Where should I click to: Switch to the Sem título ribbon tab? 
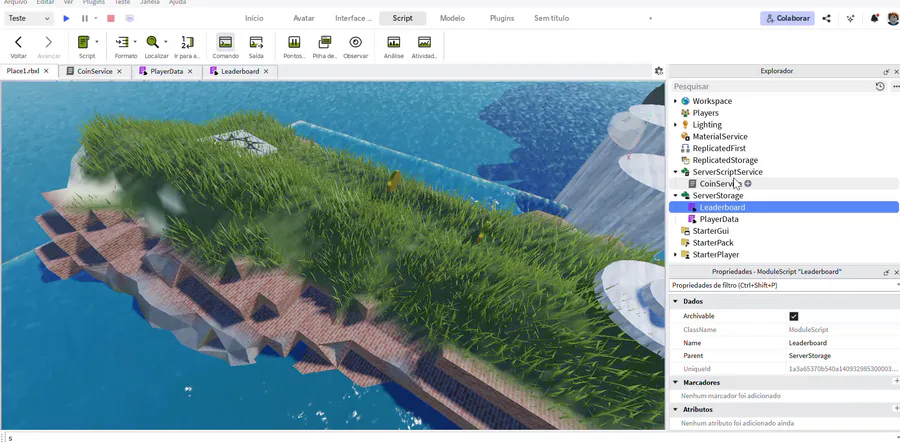552,18
